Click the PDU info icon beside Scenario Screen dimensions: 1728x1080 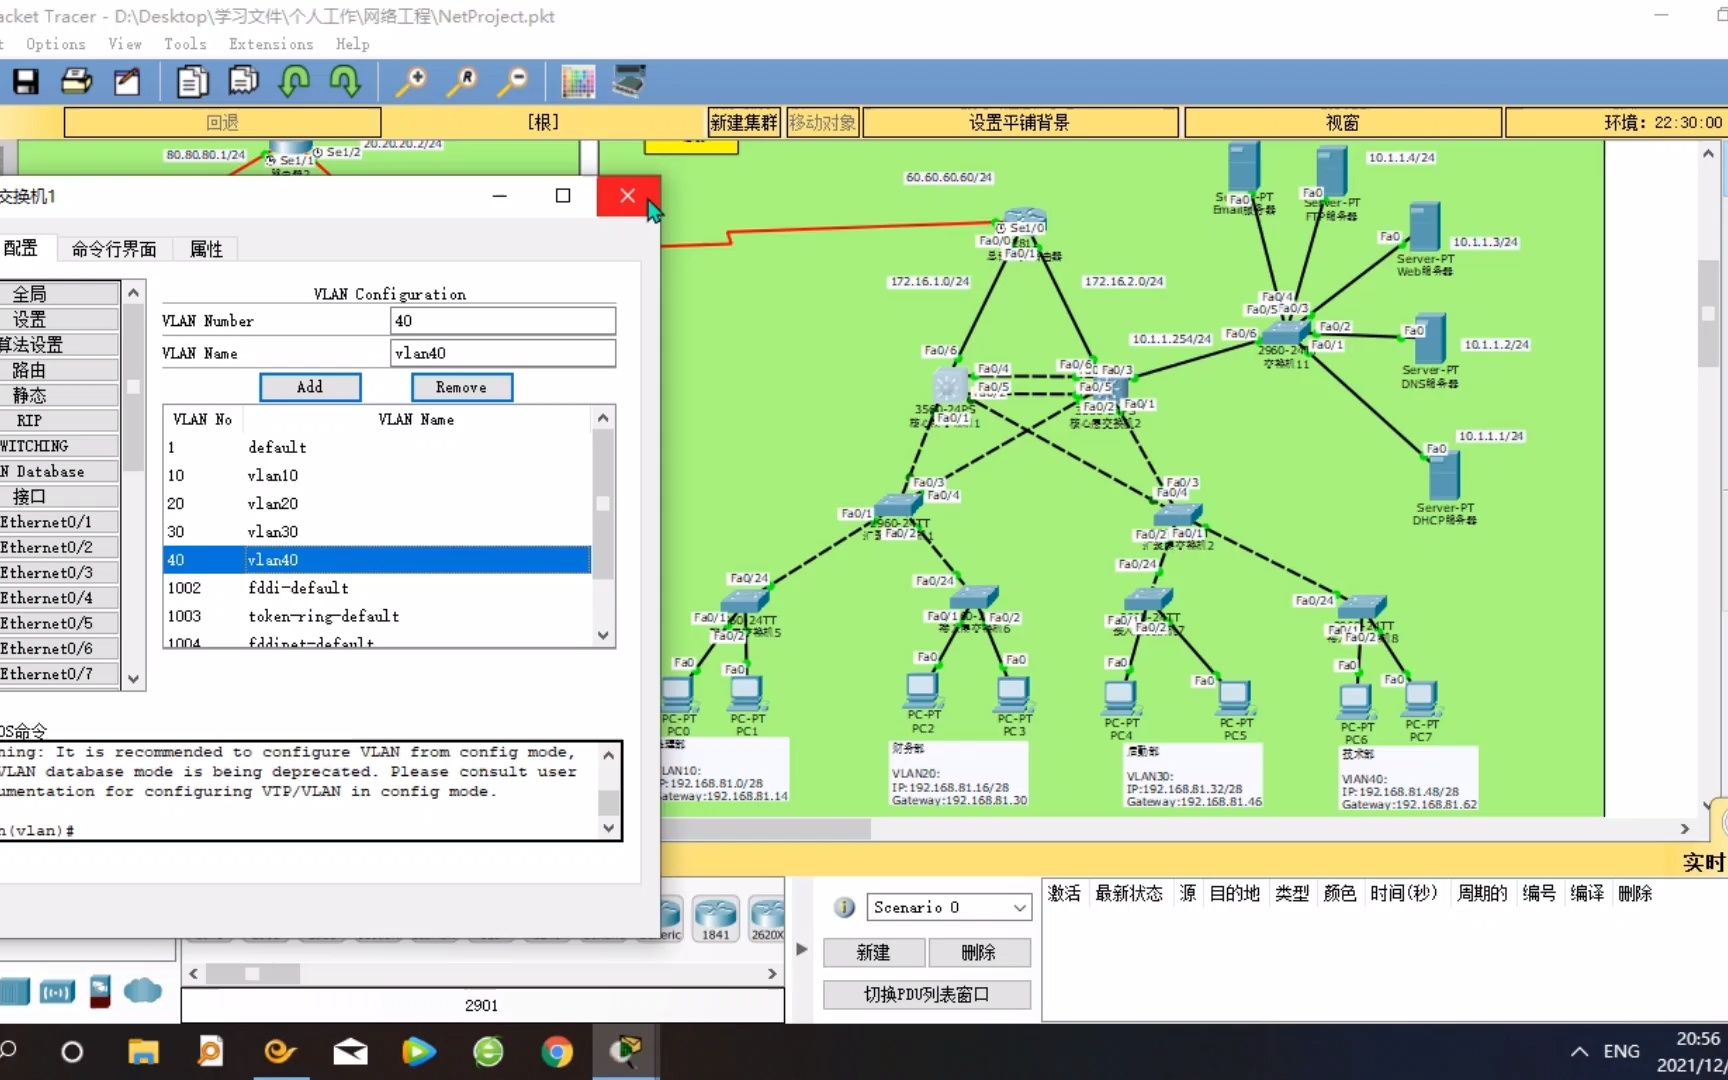coord(845,907)
